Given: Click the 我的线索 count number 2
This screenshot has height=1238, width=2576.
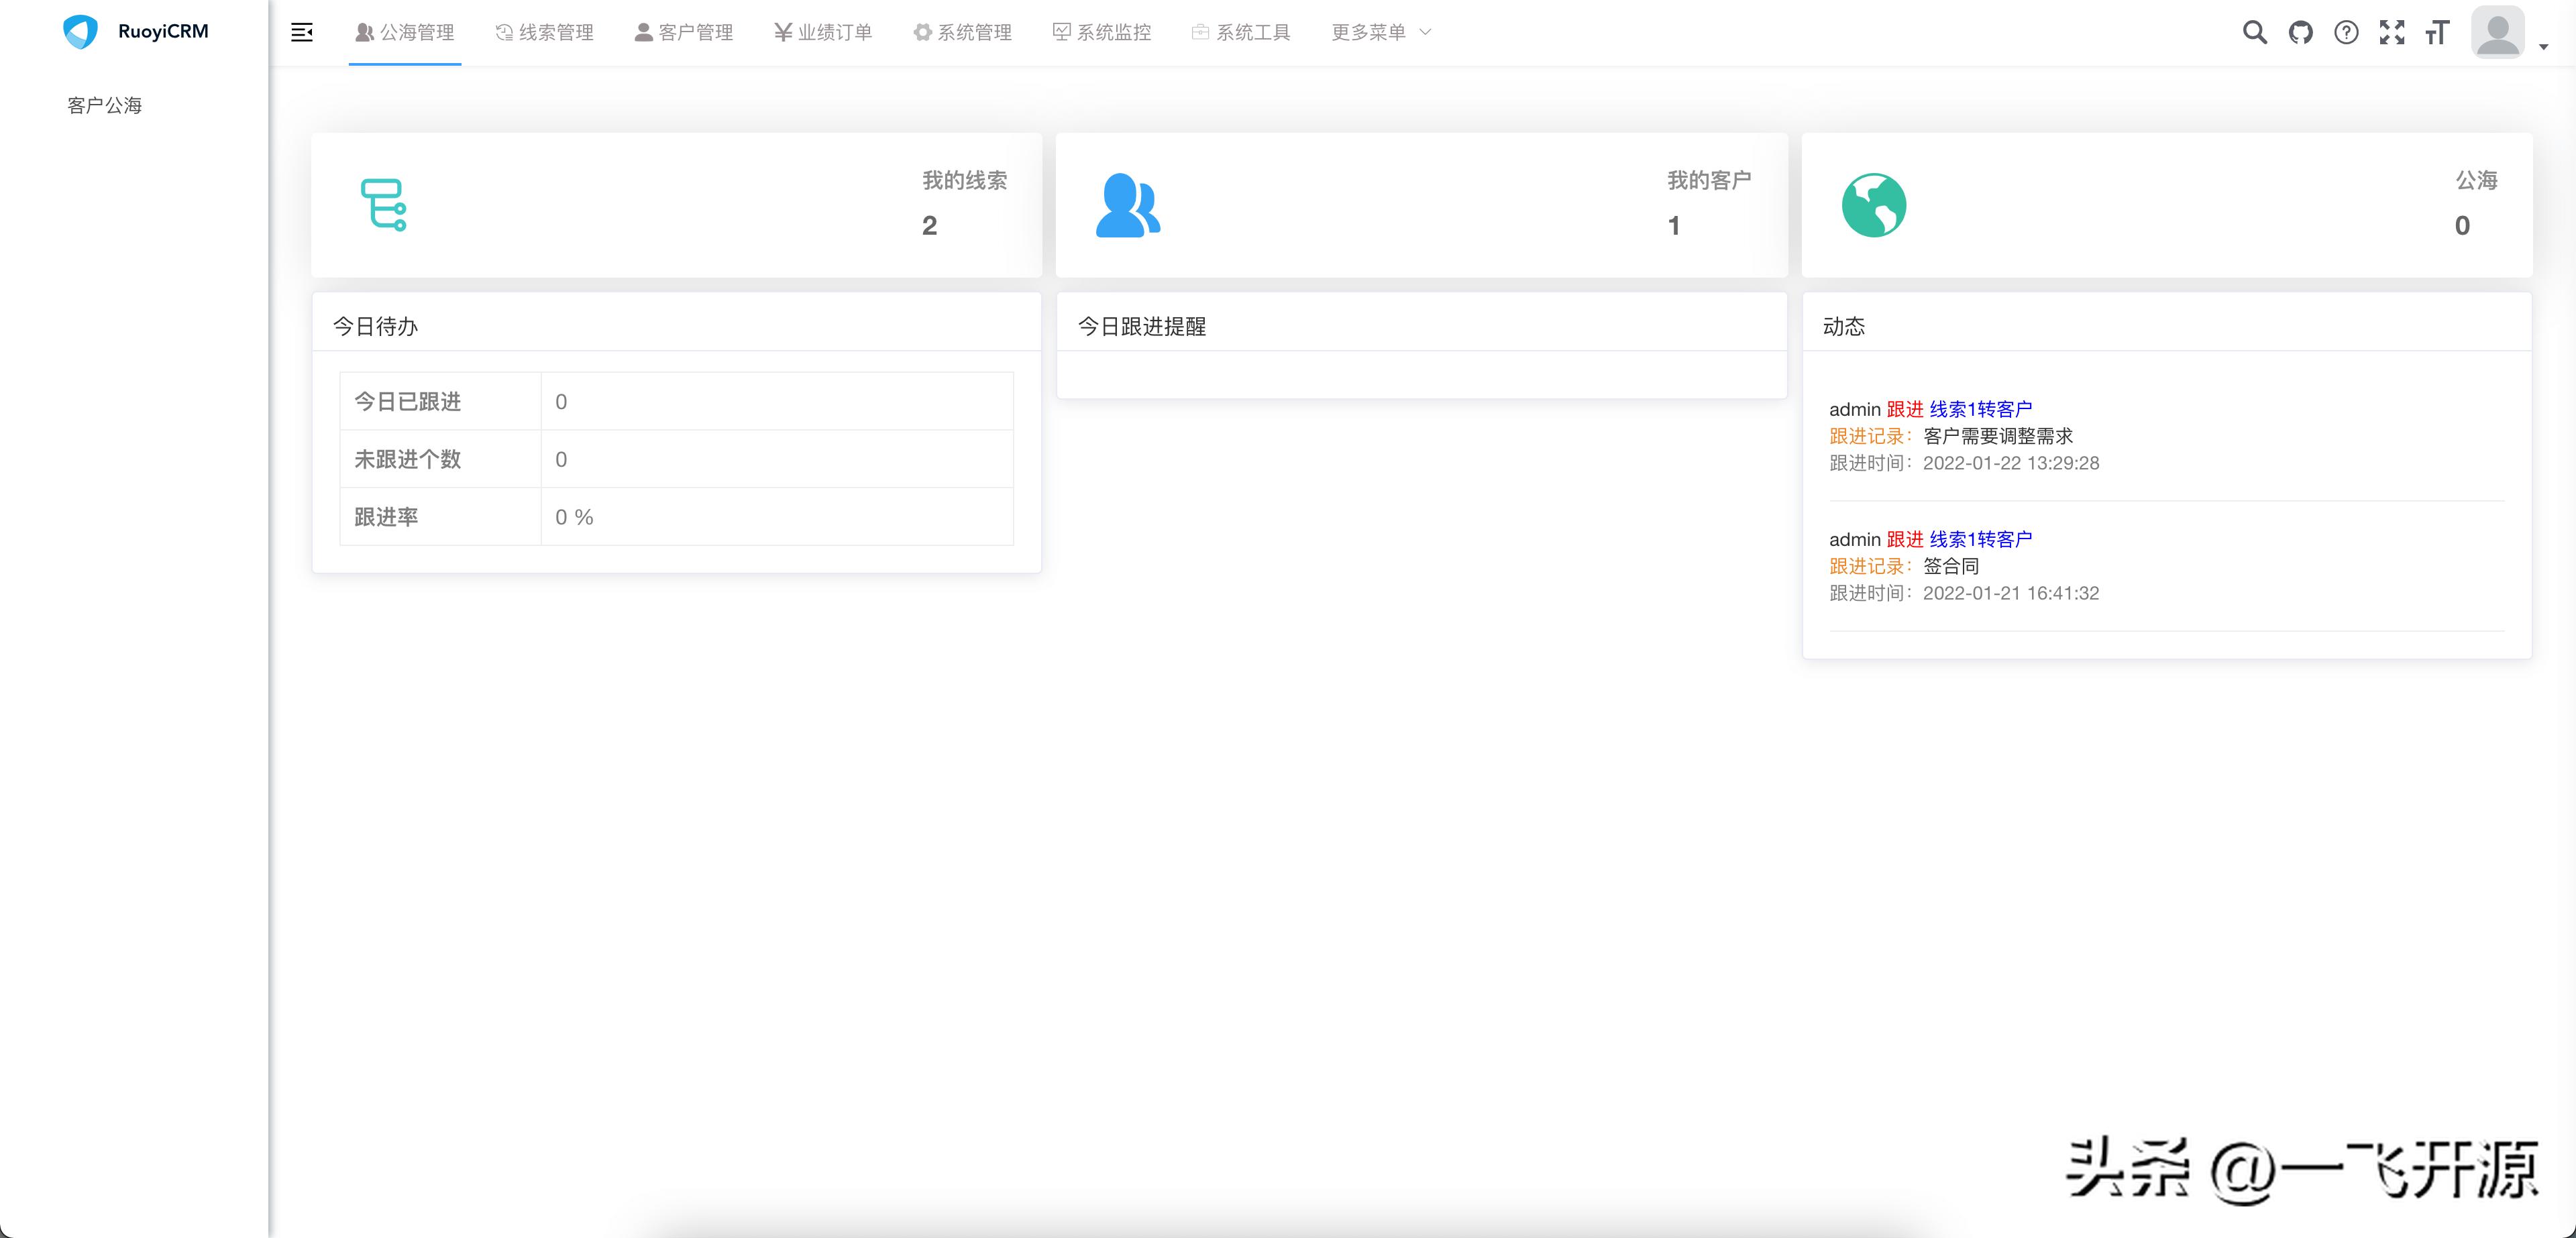Looking at the screenshot, I should [x=930, y=225].
